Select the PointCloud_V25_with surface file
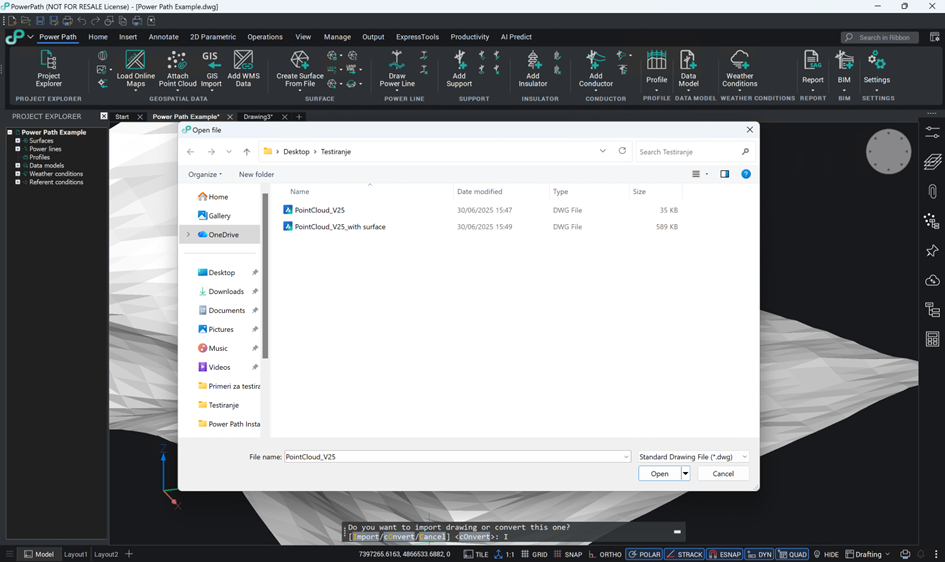 point(339,226)
